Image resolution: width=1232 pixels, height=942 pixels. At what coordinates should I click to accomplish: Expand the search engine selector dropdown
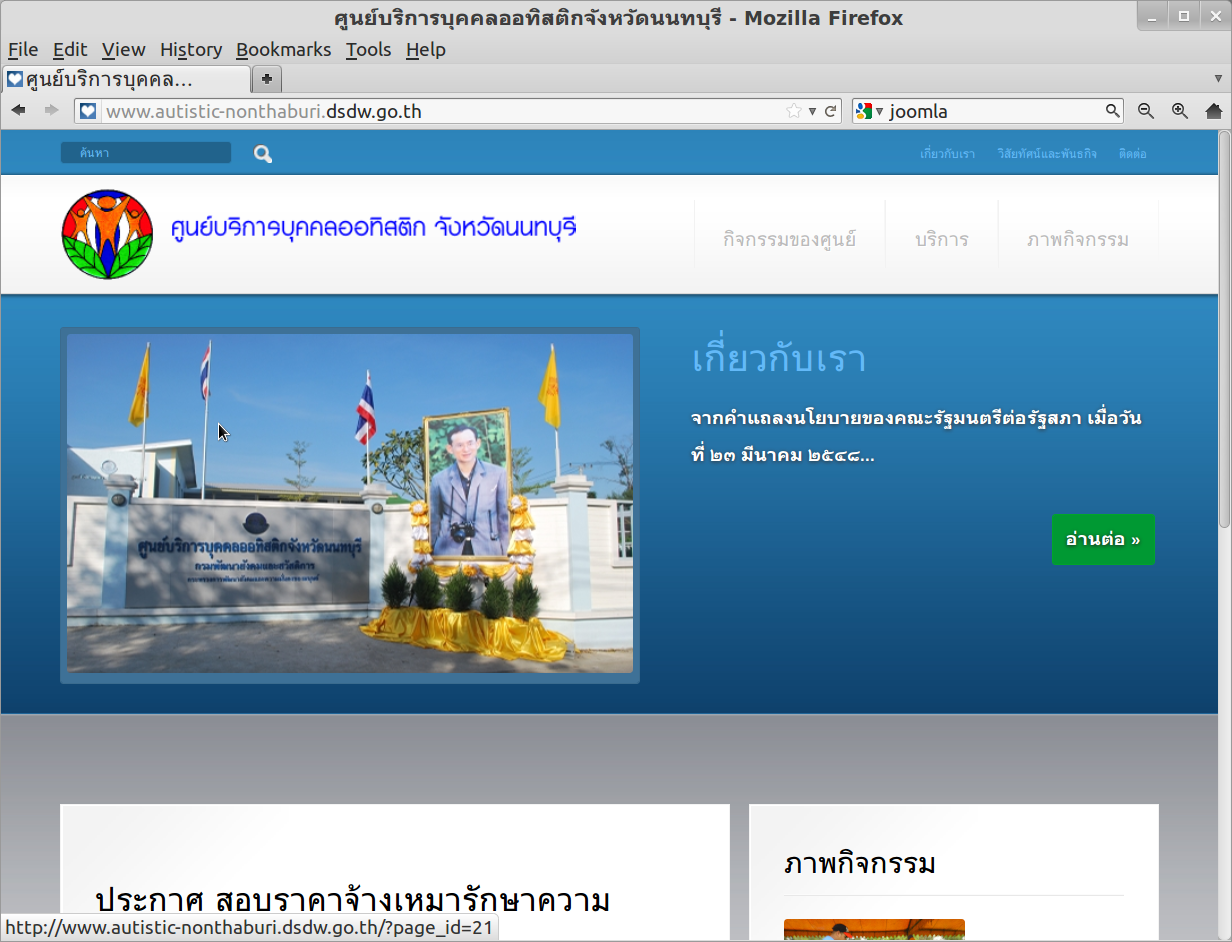tap(868, 111)
